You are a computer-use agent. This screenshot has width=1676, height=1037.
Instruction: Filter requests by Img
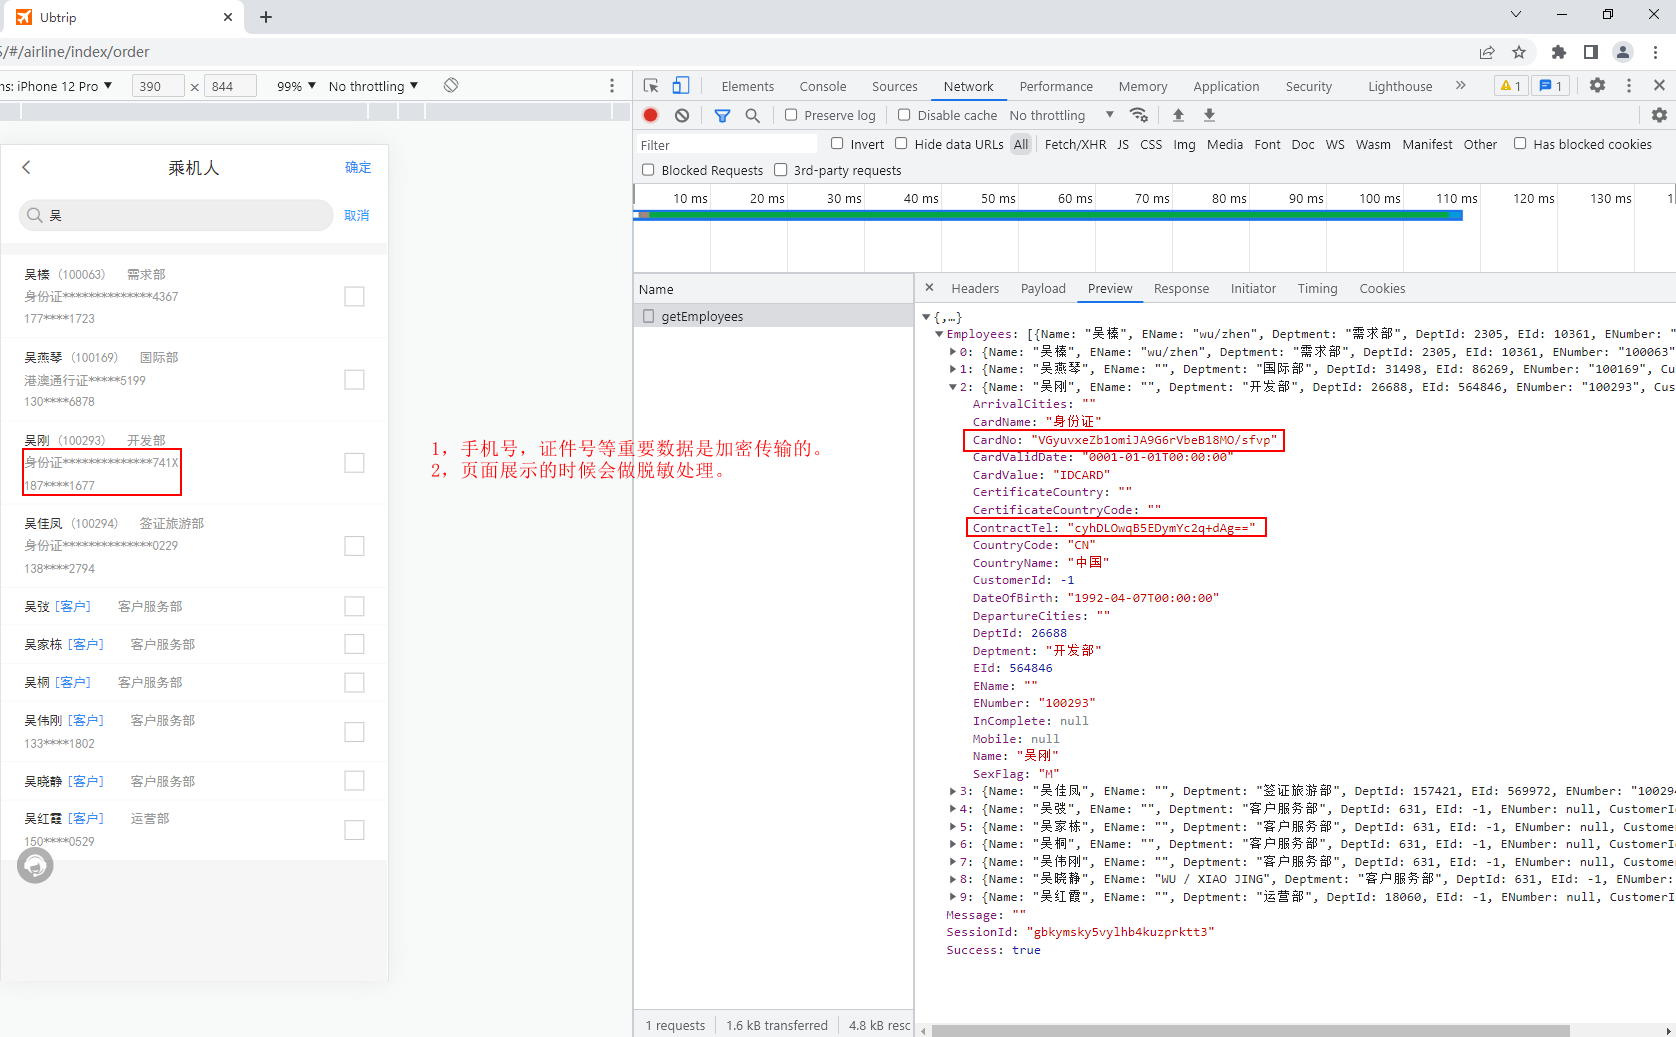coord(1184,144)
